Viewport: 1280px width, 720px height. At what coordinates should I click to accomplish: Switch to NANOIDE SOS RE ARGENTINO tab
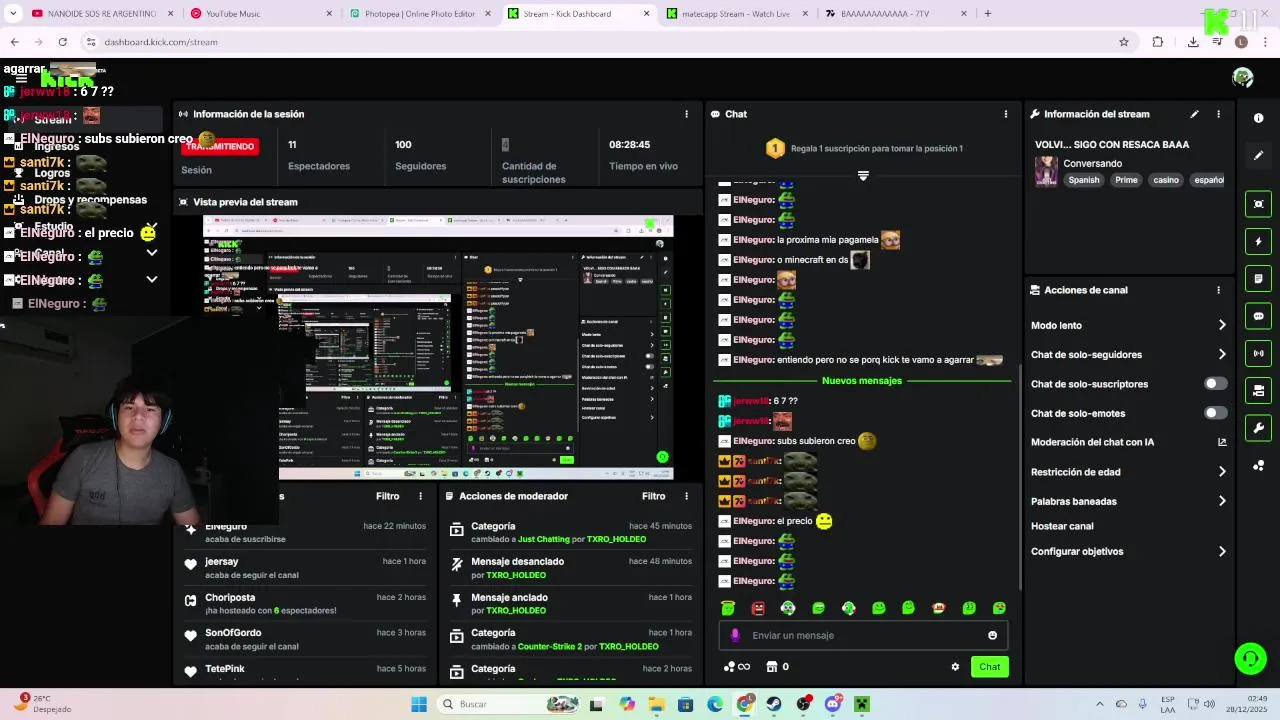click(x=104, y=14)
